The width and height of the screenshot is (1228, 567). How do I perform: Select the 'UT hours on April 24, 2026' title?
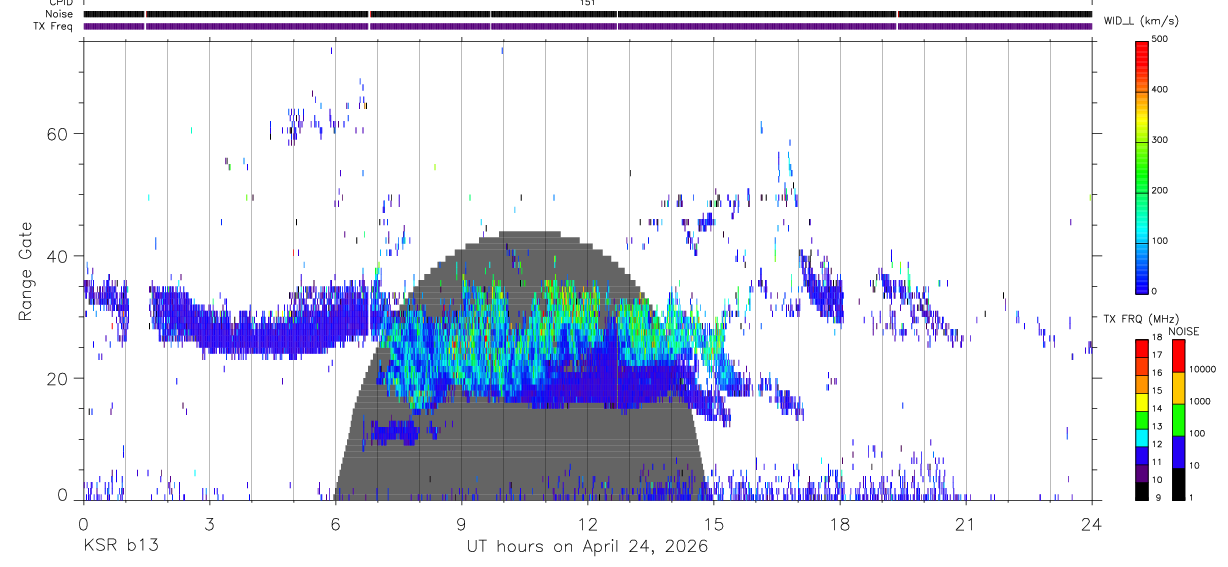587,546
